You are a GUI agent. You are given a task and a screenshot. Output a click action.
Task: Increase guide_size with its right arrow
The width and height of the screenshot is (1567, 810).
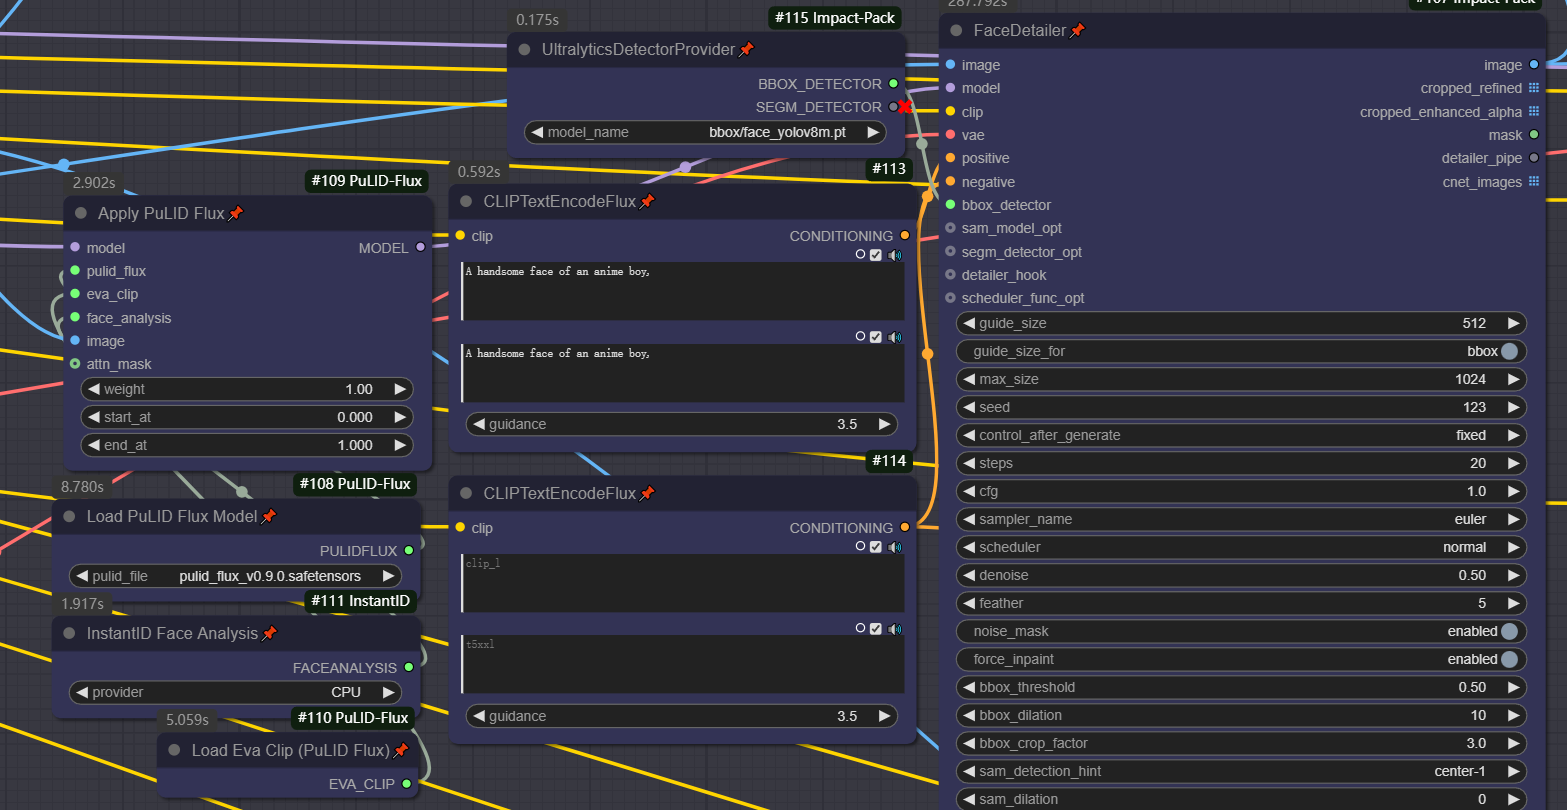[x=1514, y=323]
